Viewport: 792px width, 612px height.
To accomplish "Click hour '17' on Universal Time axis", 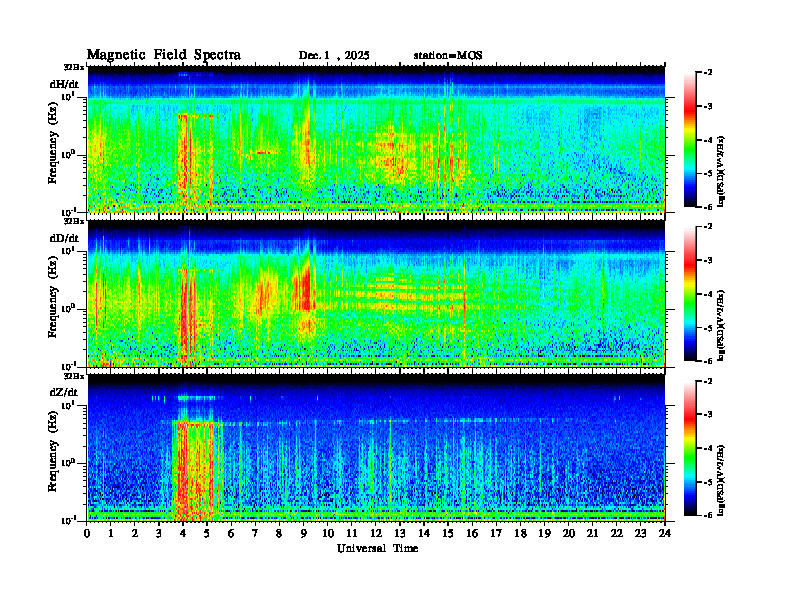I will click(496, 533).
